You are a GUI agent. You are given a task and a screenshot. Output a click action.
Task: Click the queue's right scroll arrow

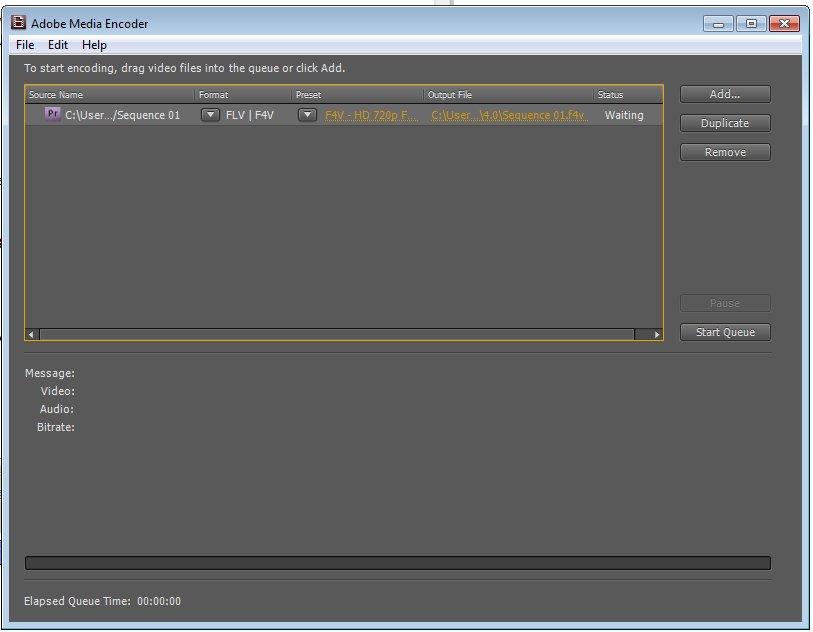point(656,334)
